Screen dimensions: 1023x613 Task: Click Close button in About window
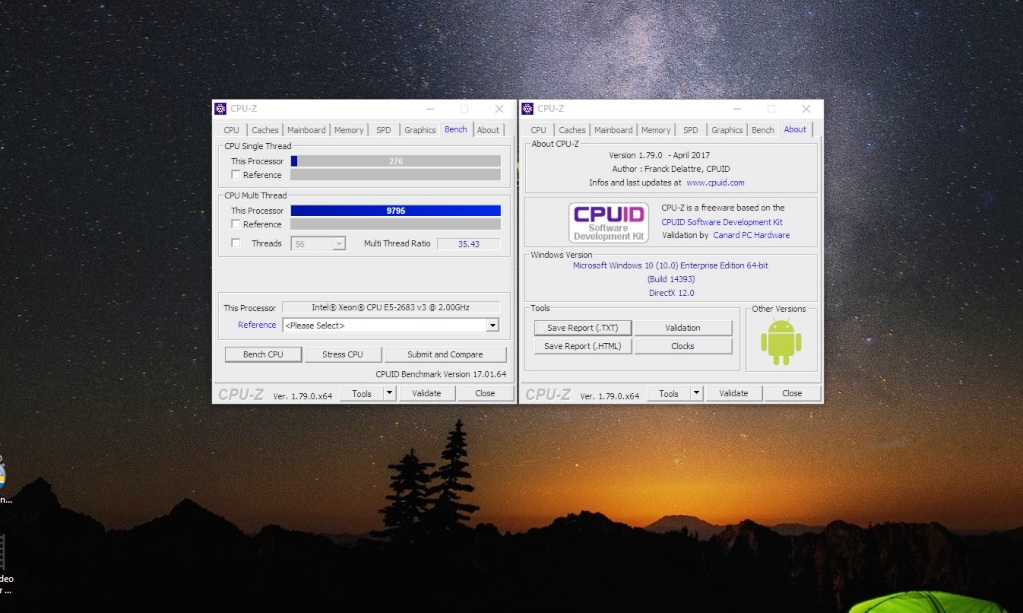coord(792,393)
